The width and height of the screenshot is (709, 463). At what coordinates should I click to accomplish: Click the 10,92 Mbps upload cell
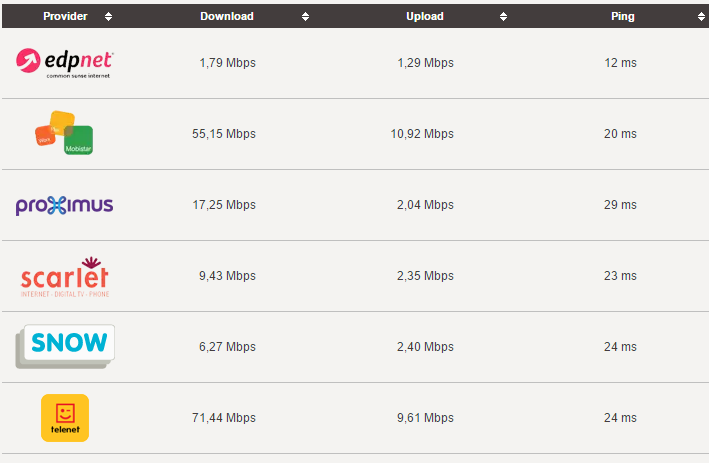tap(422, 134)
